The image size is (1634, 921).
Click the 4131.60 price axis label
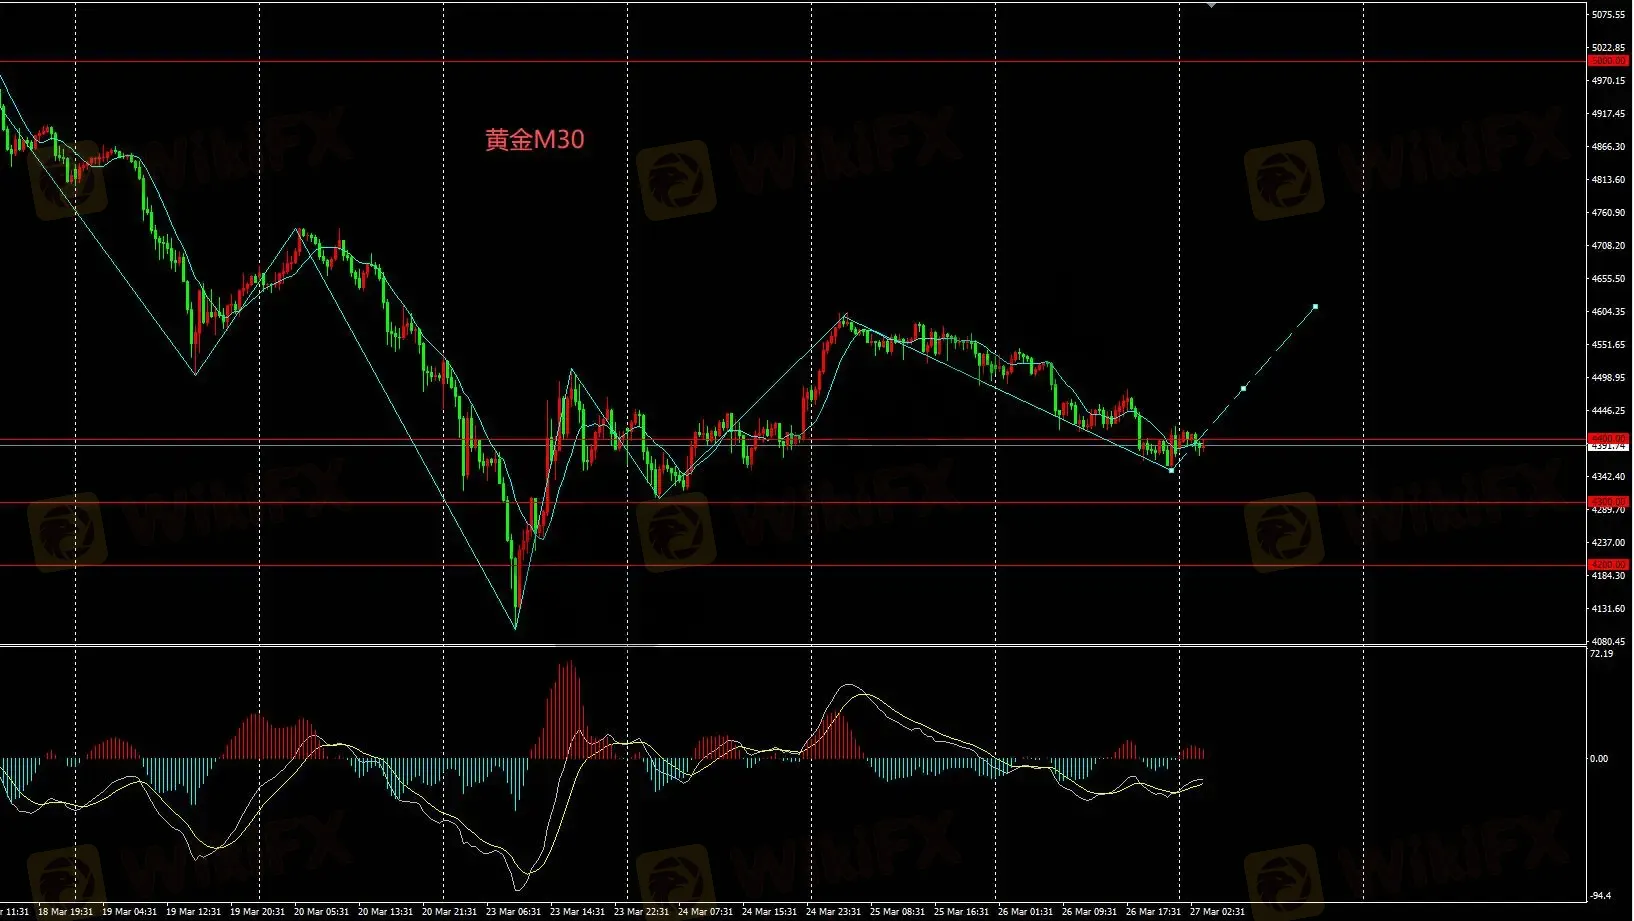point(1608,609)
